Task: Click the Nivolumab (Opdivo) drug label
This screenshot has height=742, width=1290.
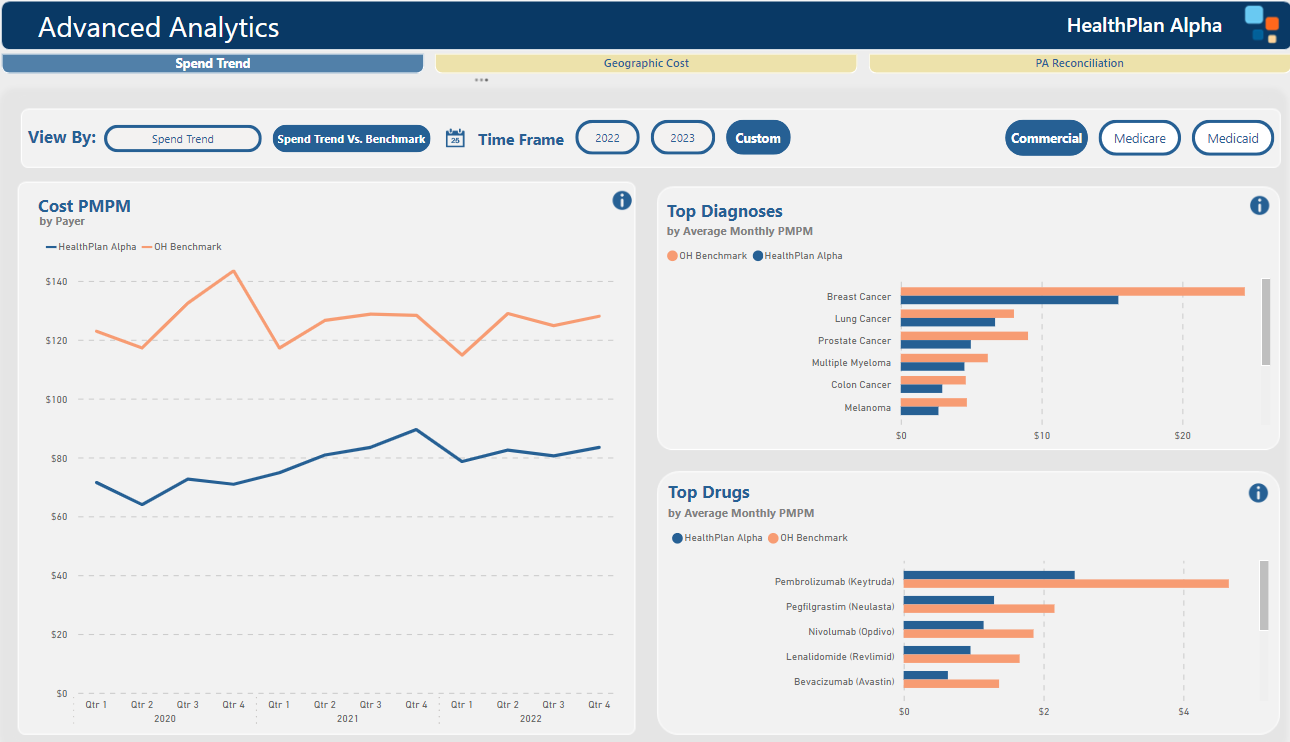Action: pos(851,632)
